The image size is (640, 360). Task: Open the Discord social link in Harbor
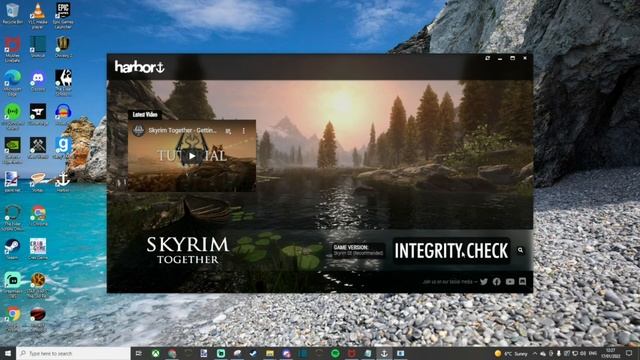[522, 282]
